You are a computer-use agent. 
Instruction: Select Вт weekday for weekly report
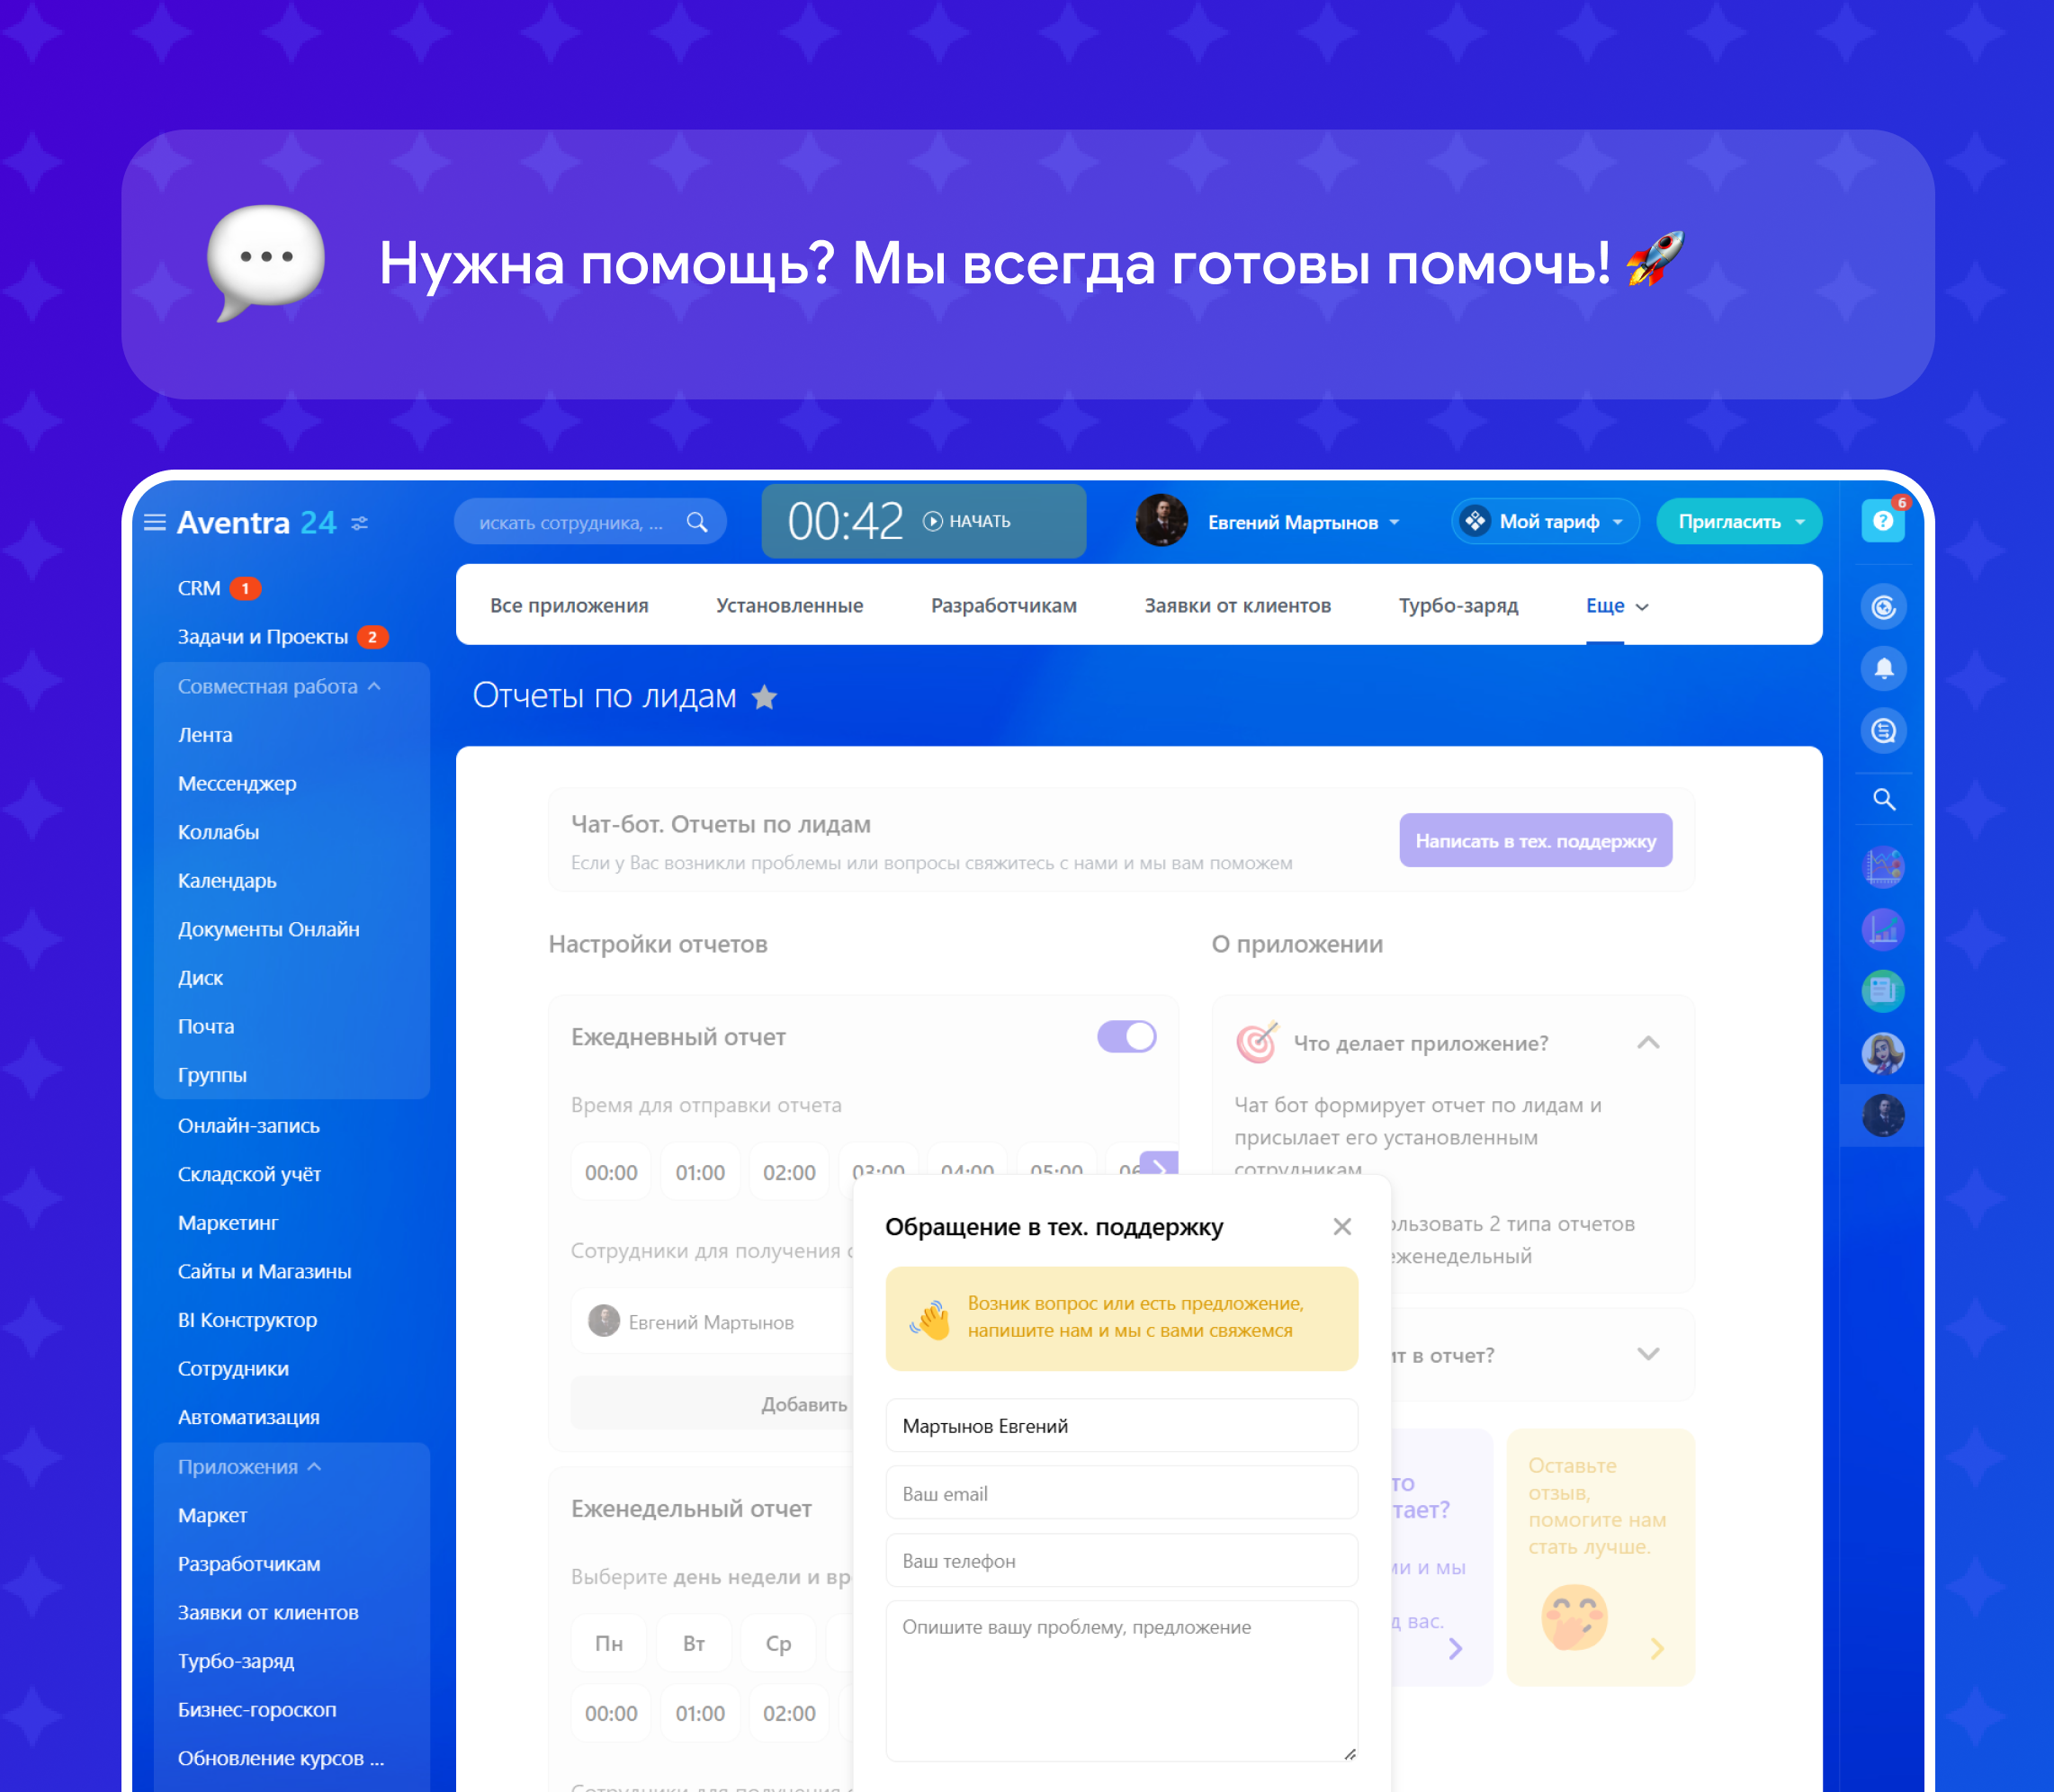694,1643
